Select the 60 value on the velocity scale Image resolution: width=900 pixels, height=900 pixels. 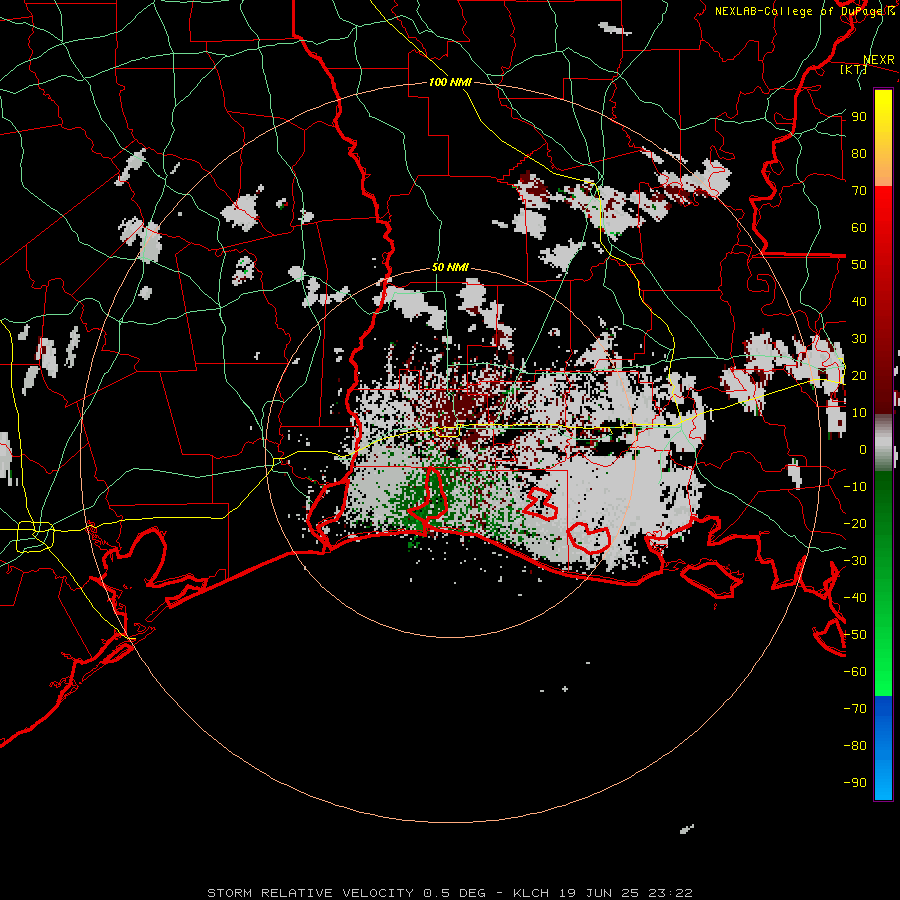pyautogui.click(x=859, y=227)
